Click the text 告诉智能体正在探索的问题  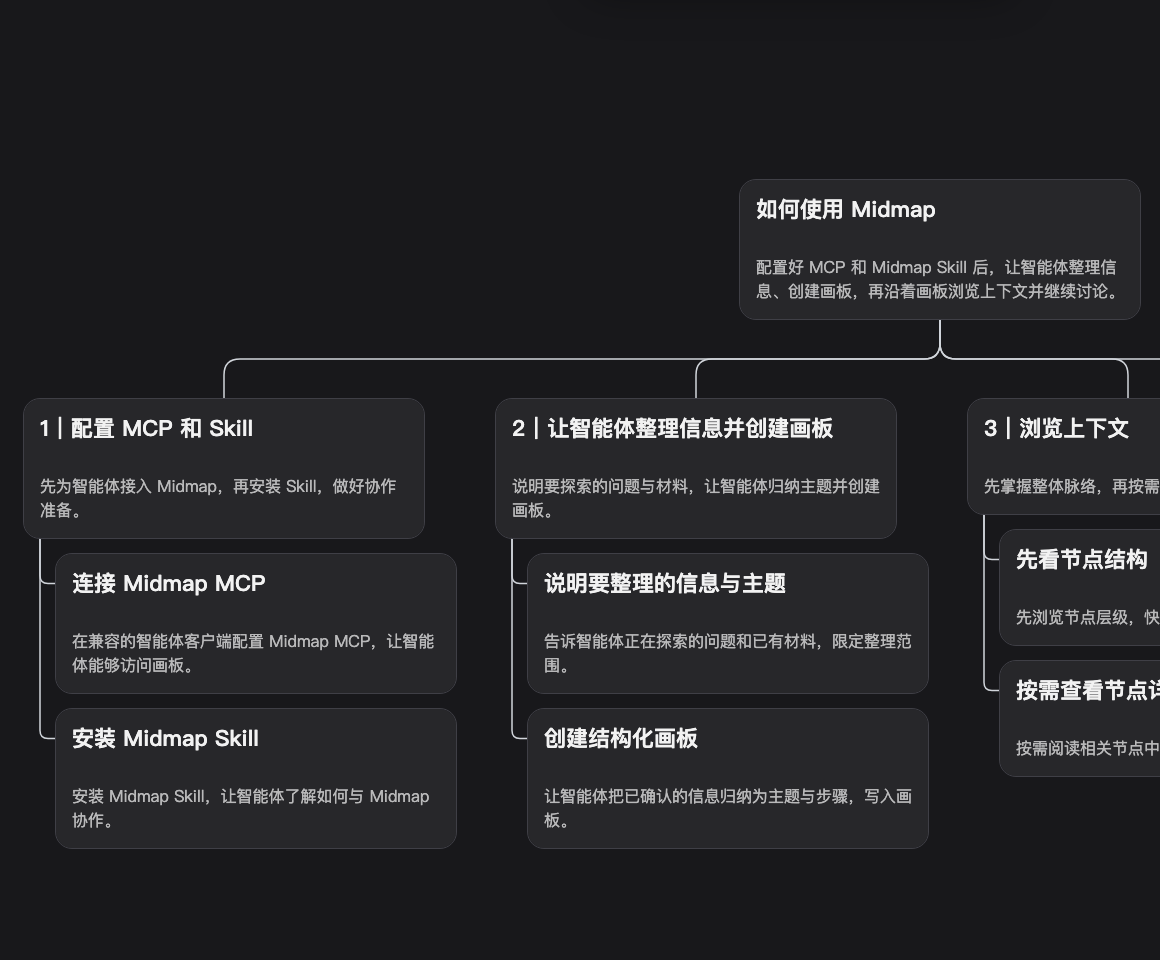pyautogui.click(x=728, y=653)
